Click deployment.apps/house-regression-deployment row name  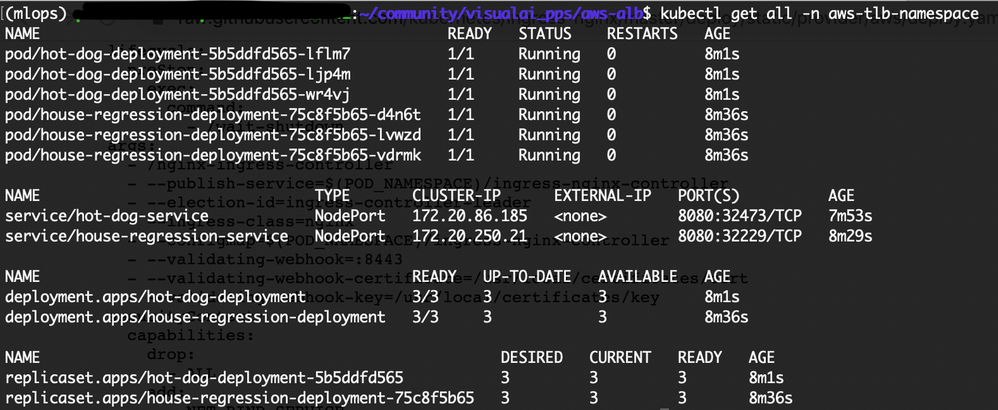click(x=195, y=317)
